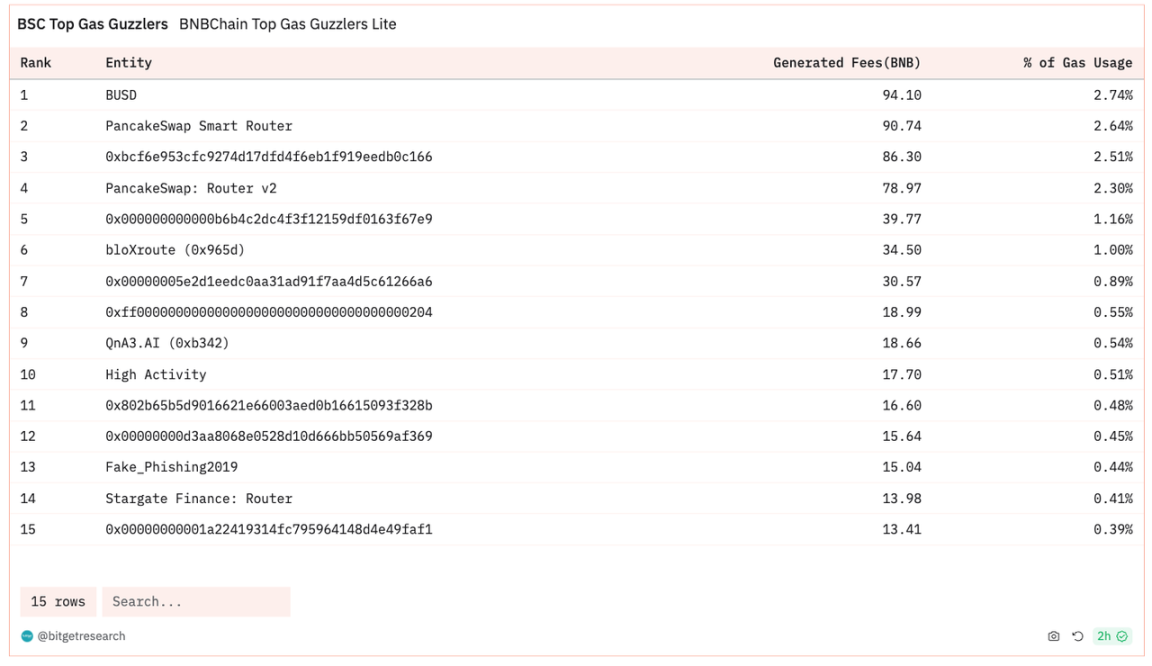Select the PancakeSwap Smart Router entity cell

198,126
